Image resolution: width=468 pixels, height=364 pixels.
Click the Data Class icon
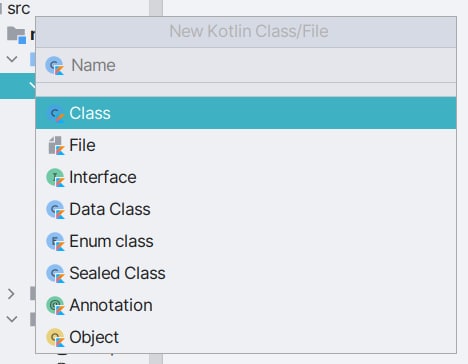55,210
